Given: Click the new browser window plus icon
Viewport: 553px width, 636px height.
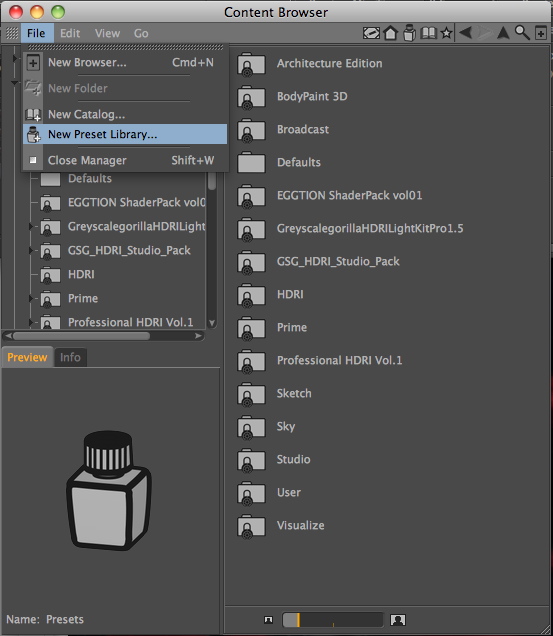Looking at the screenshot, I should (x=541, y=33).
